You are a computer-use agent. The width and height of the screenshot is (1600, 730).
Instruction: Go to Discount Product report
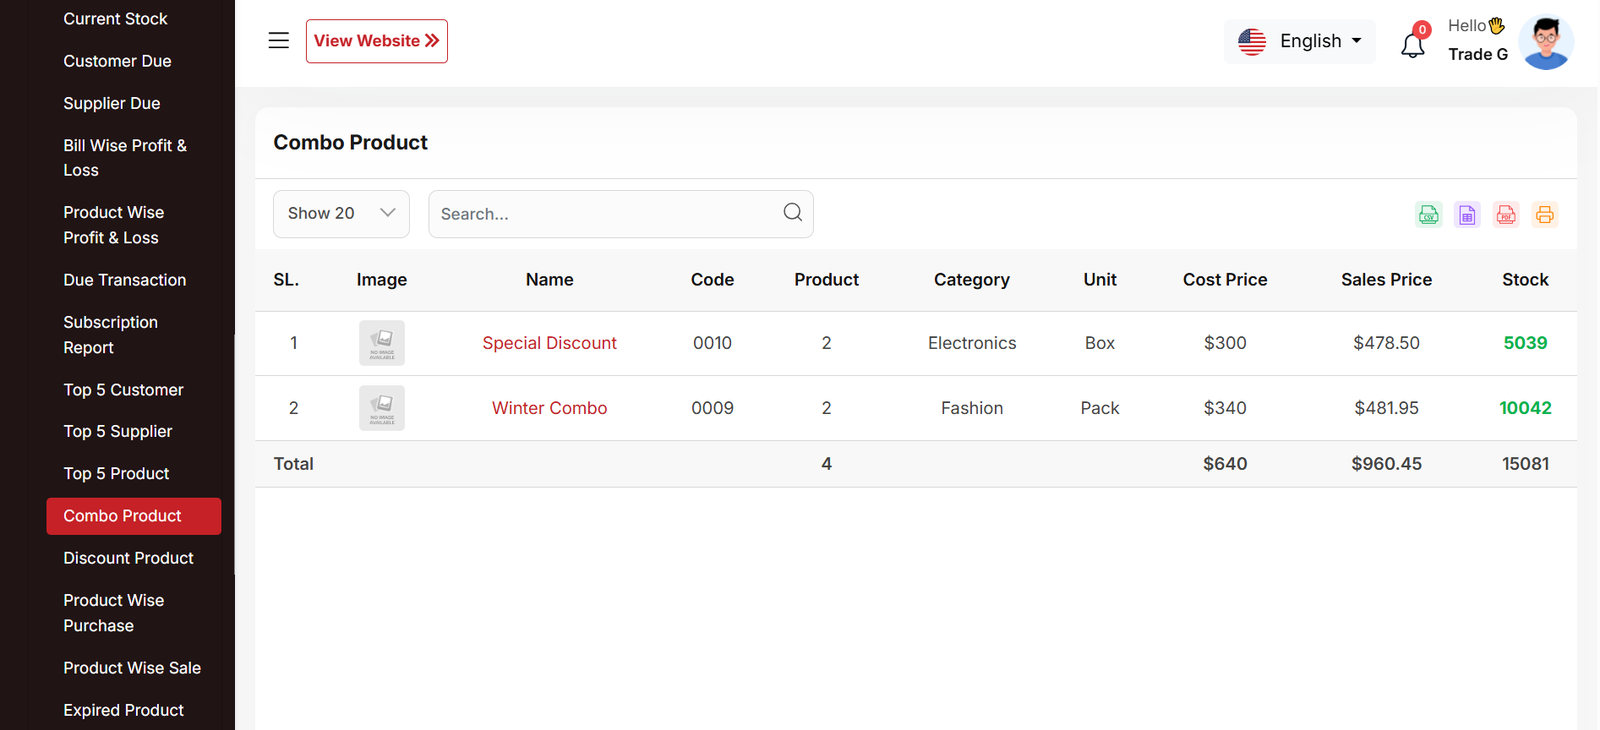(128, 558)
